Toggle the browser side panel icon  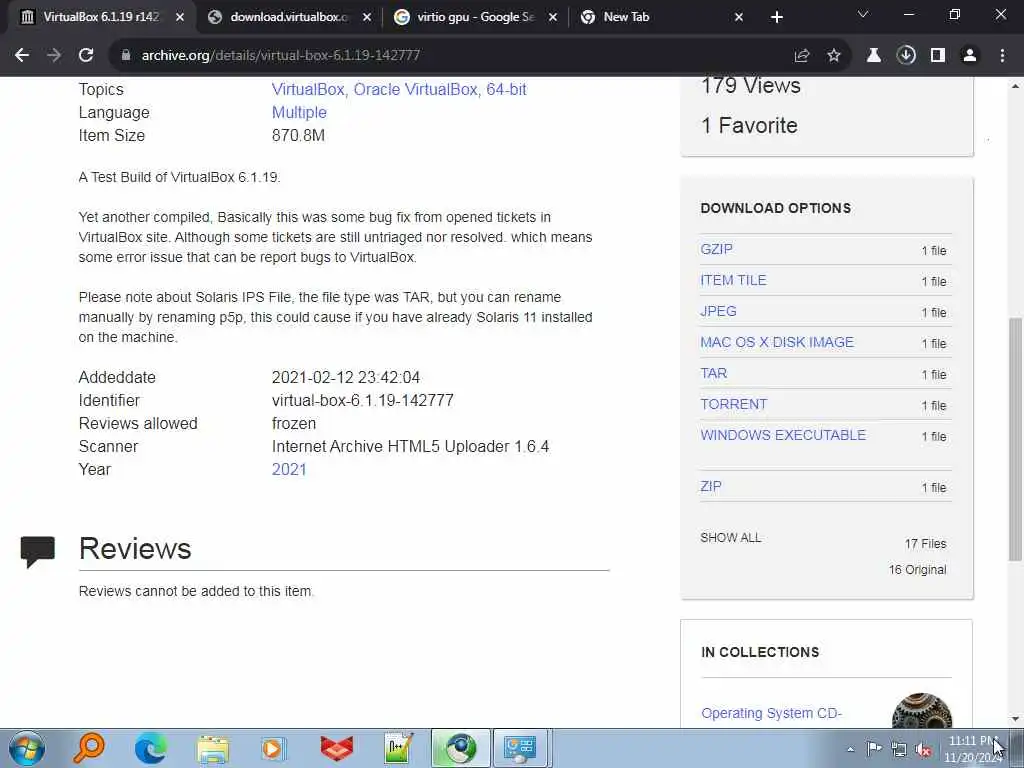click(938, 56)
